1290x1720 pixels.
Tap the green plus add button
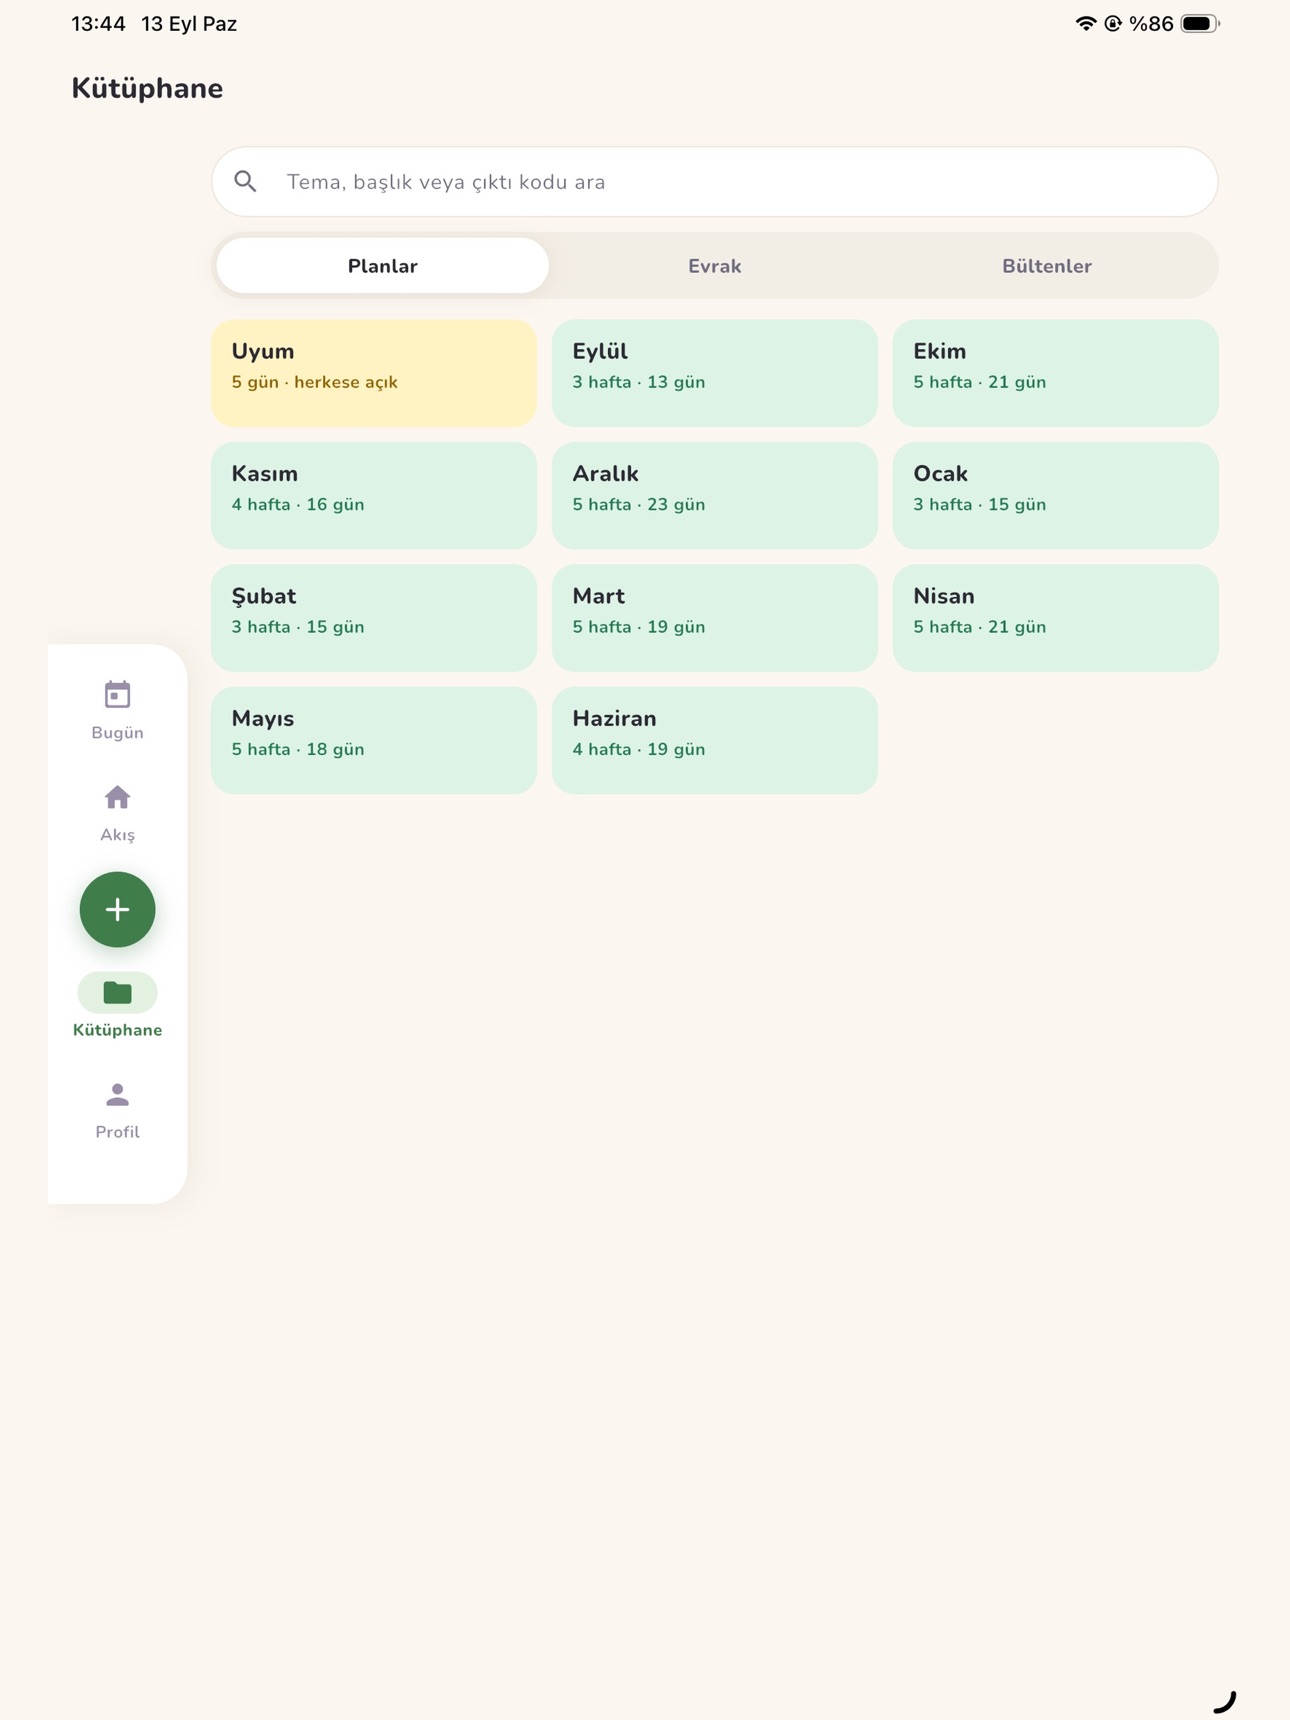117,909
